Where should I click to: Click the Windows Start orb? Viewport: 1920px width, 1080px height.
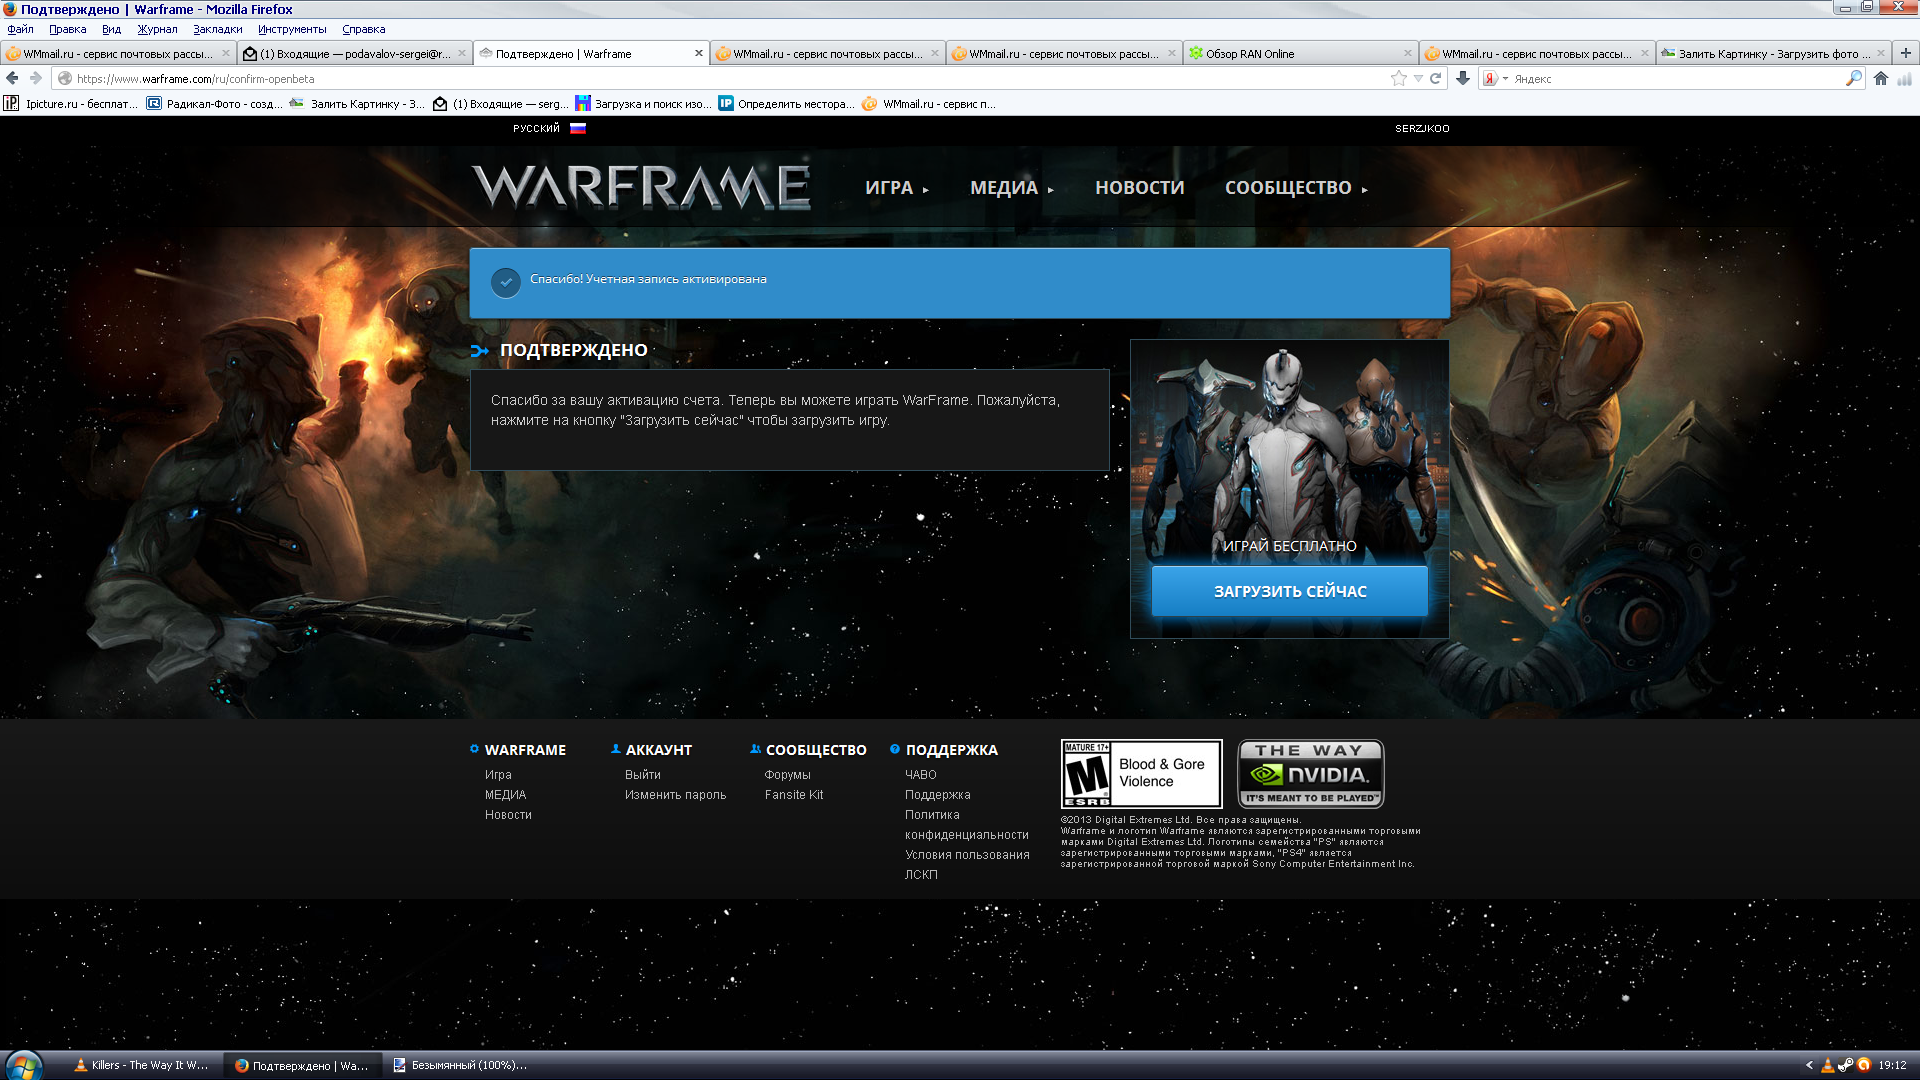coord(23,1065)
